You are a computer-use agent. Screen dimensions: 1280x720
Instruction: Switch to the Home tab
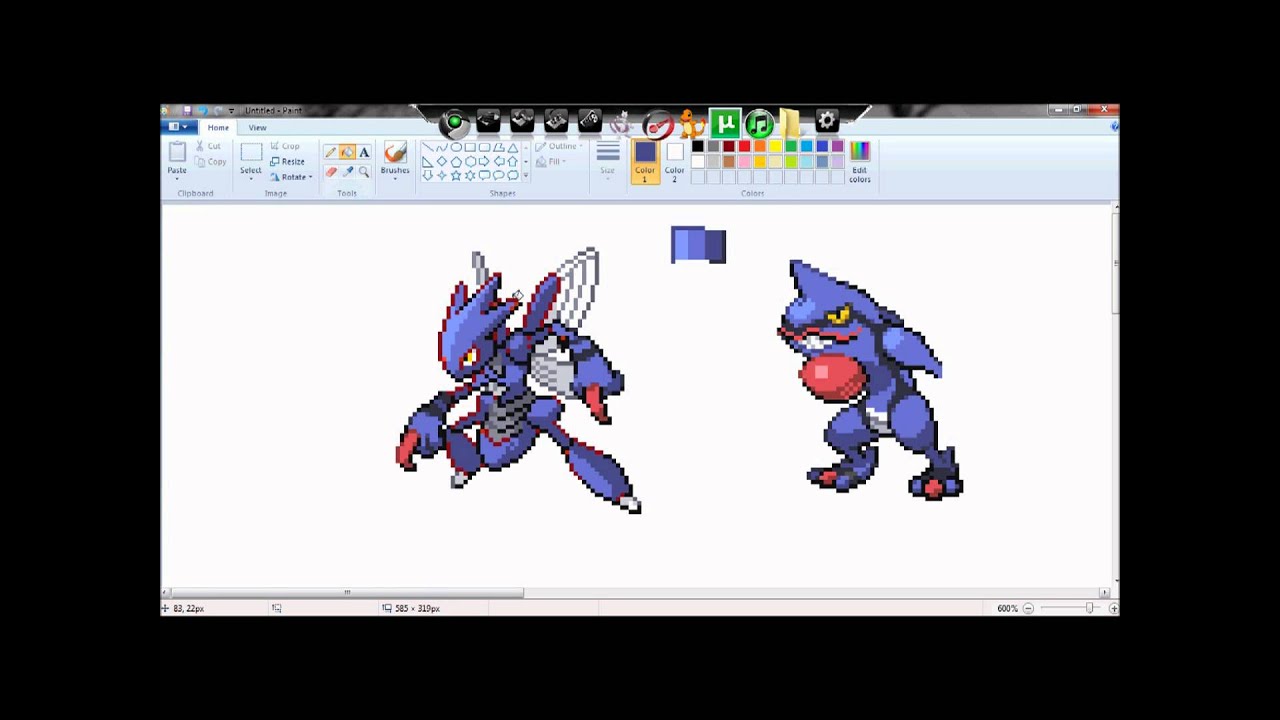[x=218, y=127]
